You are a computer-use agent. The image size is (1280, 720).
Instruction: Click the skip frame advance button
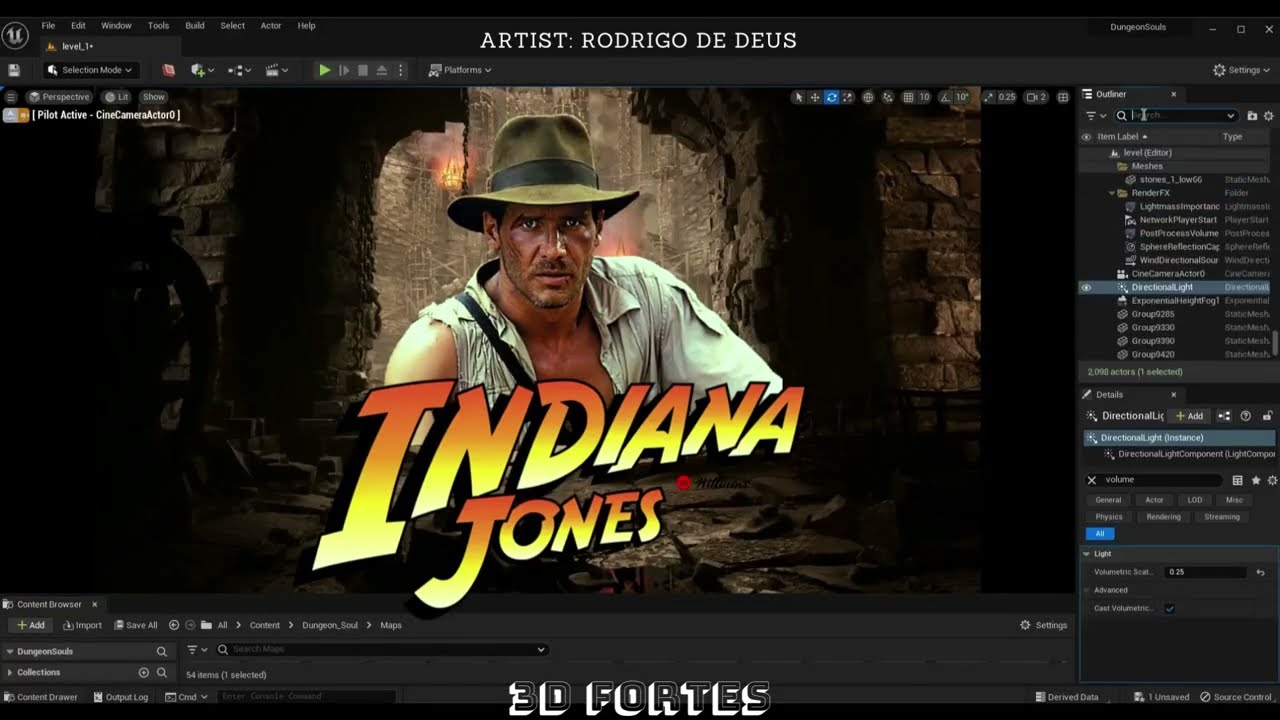(x=344, y=70)
